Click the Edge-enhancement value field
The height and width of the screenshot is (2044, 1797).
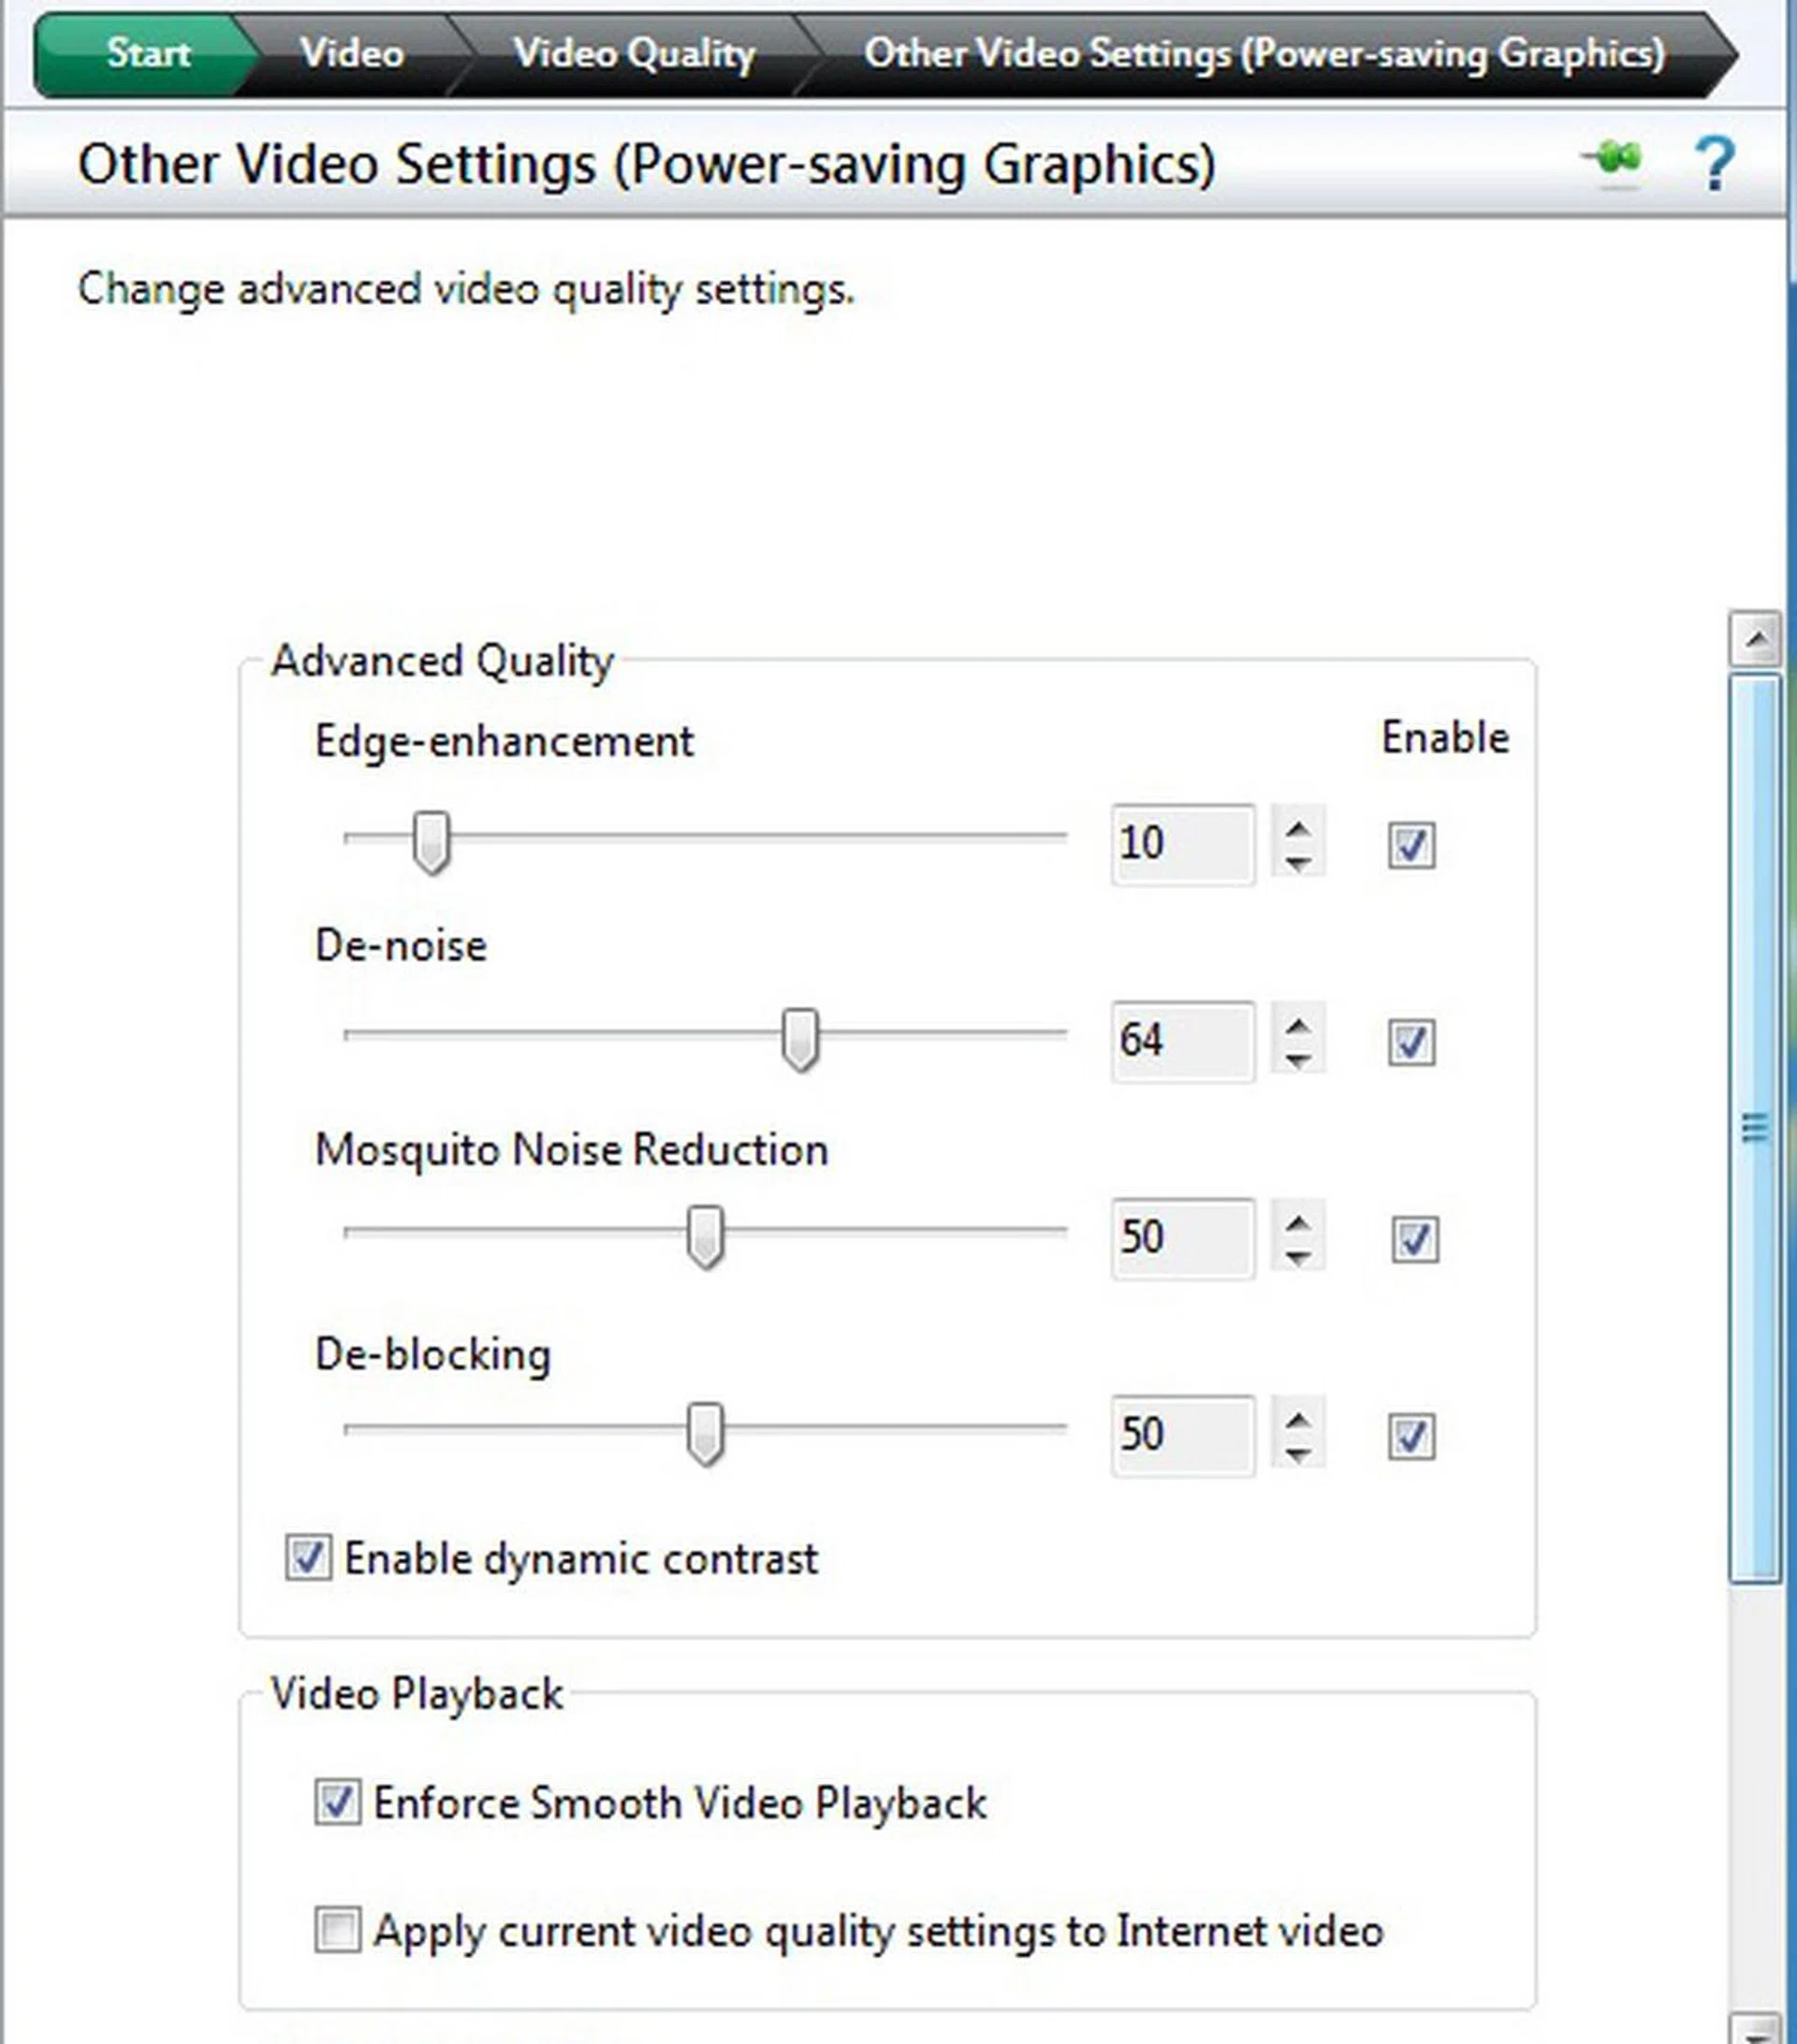(1182, 844)
